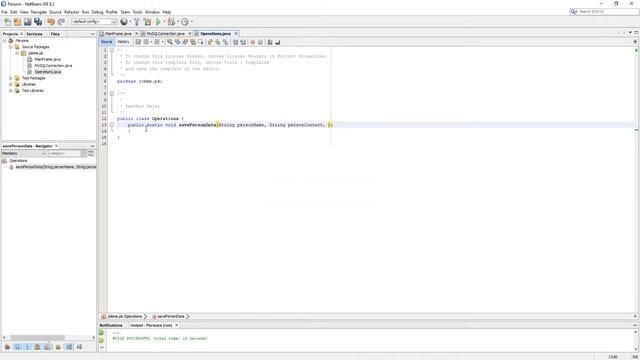Click the globe browser selection icon
This screenshot has height=360, width=640.
coord(124,22)
